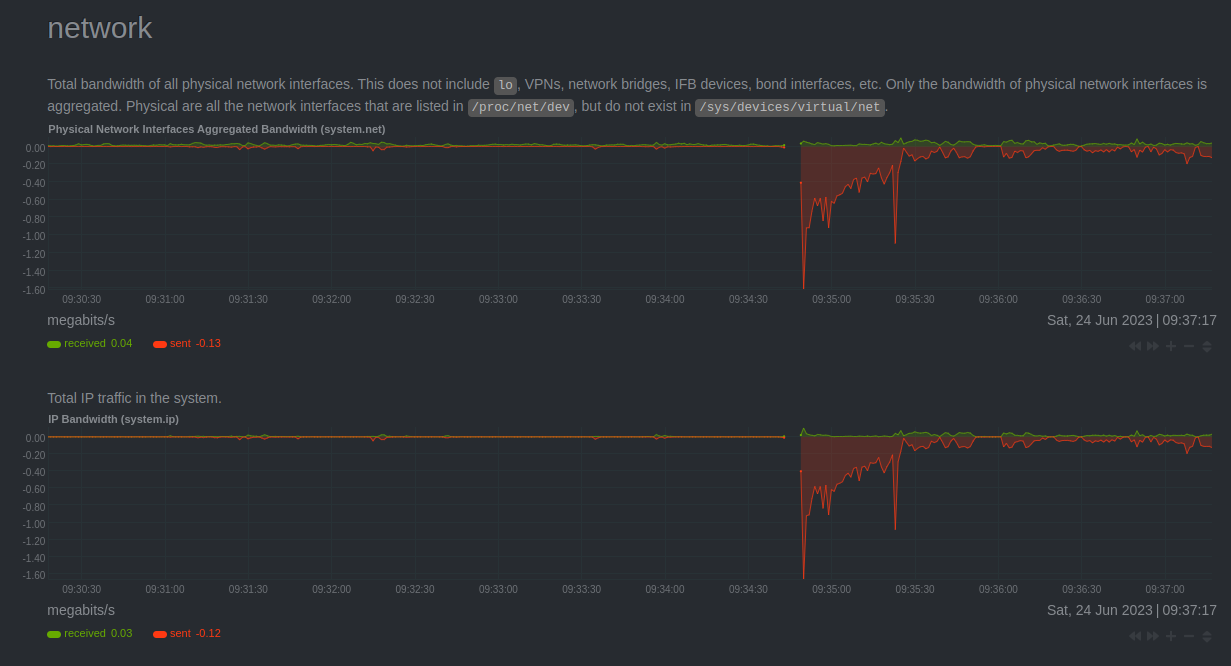Image resolution: width=1231 pixels, height=666 pixels.
Task: Click the IP Bandwidth chart resize handle
Action: click(1207, 636)
